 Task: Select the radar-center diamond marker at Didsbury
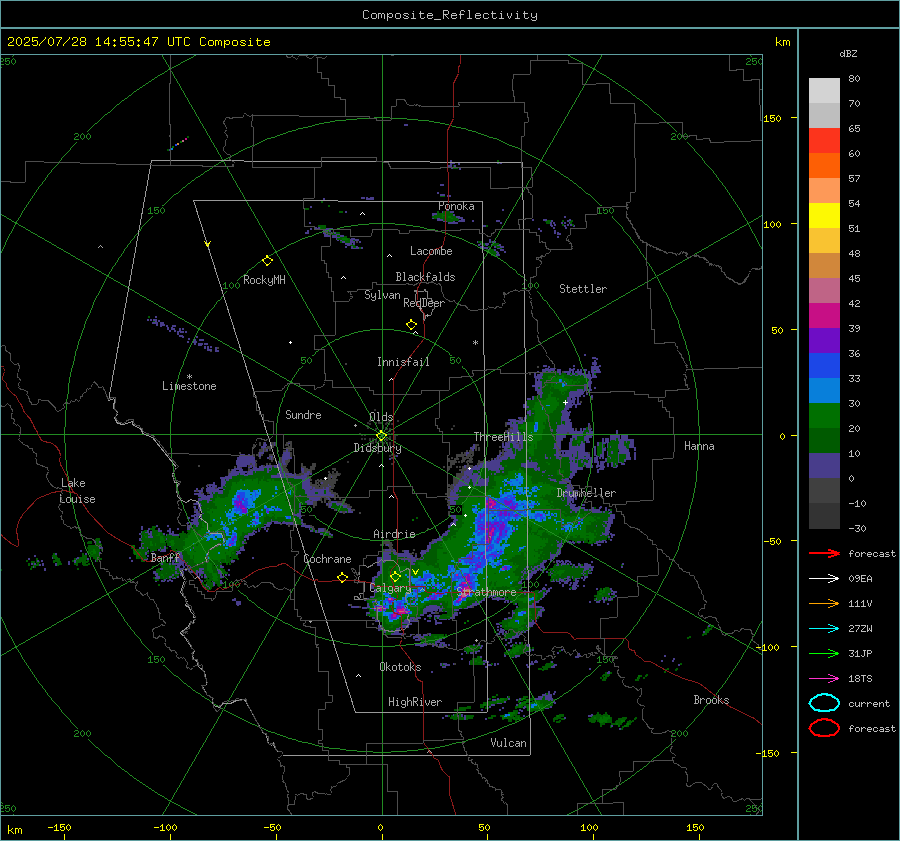click(381, 436)
